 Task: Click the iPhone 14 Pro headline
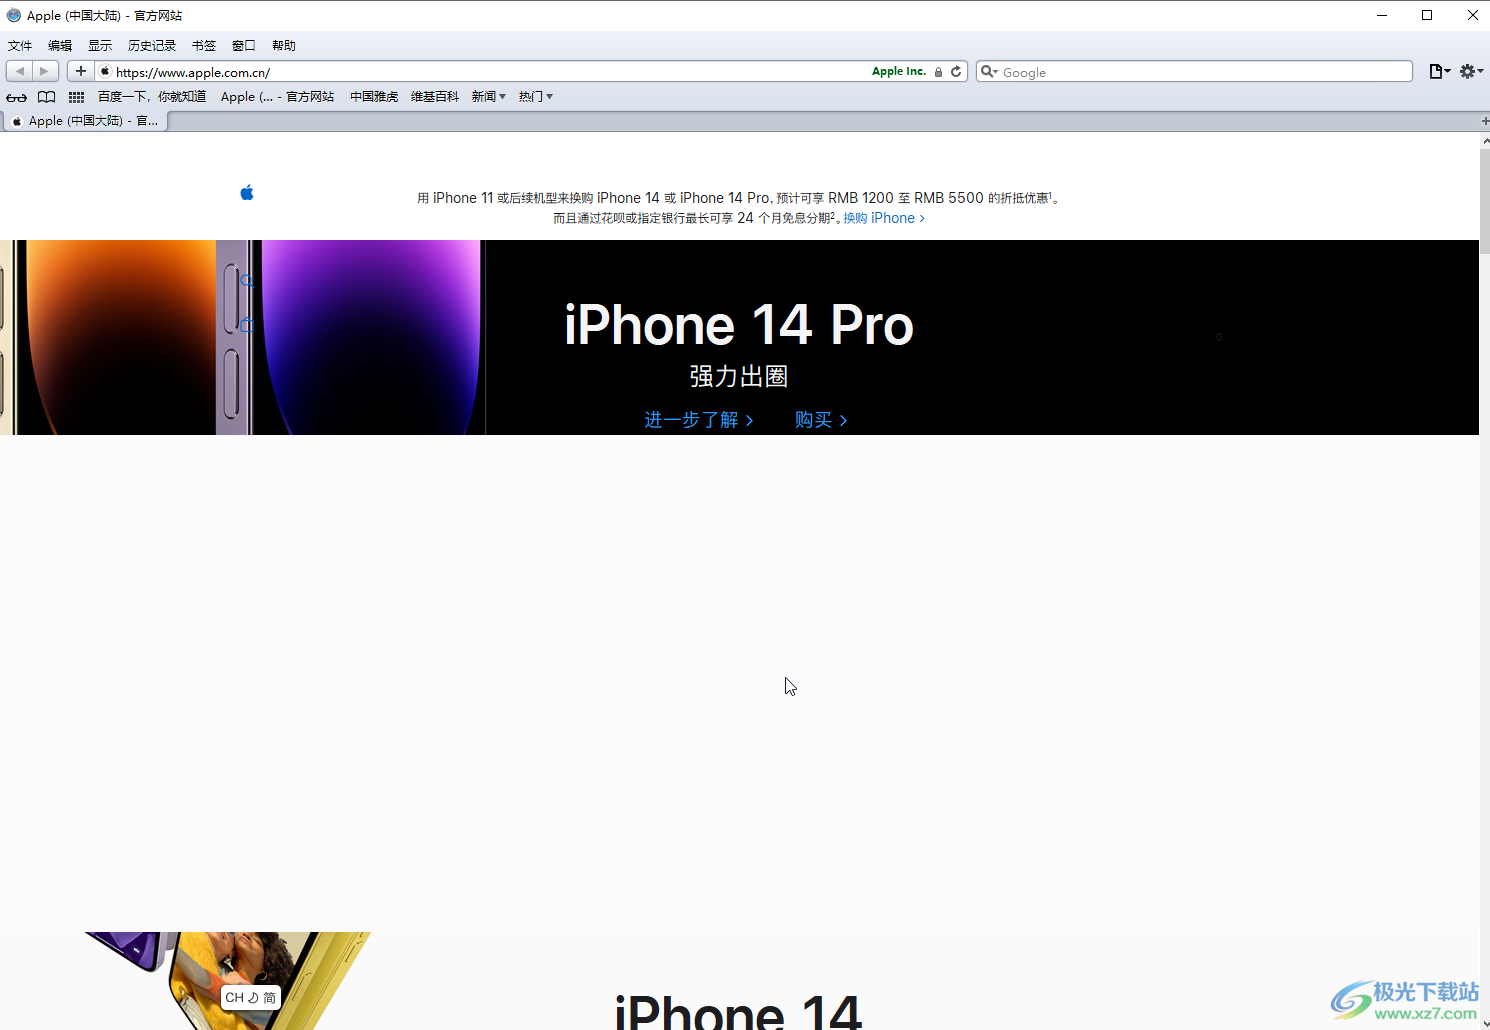(739, 325)
